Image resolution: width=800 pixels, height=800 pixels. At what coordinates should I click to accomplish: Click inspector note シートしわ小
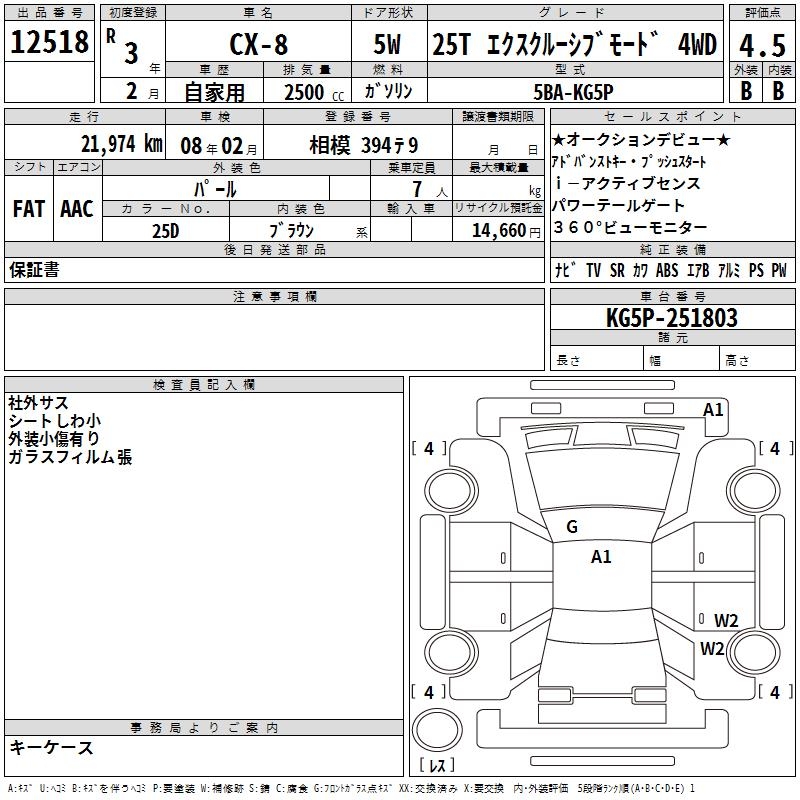click(55, 421)
